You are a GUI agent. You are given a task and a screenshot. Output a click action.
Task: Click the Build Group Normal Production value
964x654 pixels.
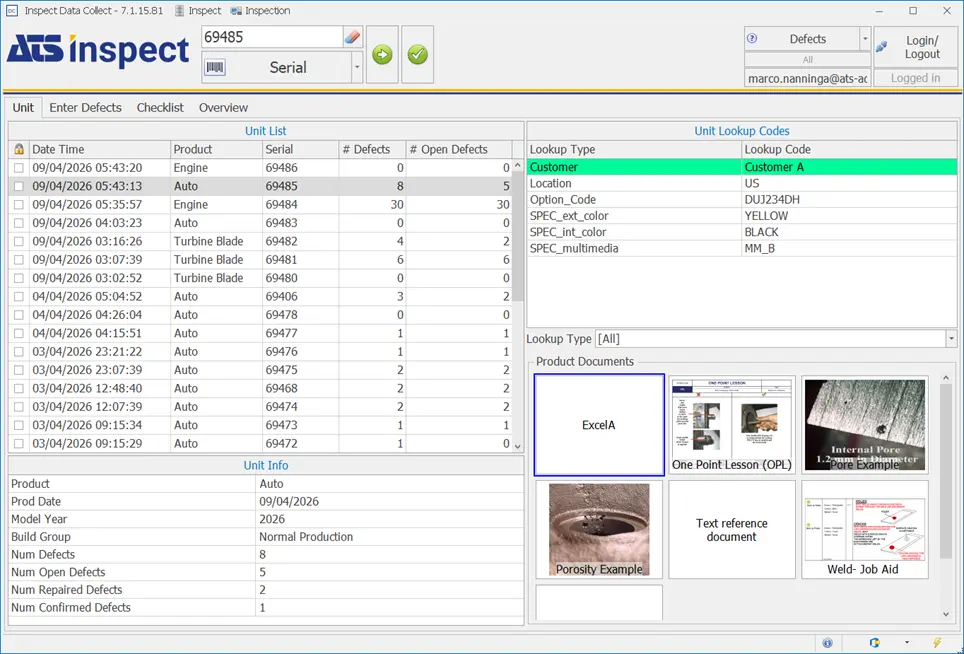(x=306, y=537)
